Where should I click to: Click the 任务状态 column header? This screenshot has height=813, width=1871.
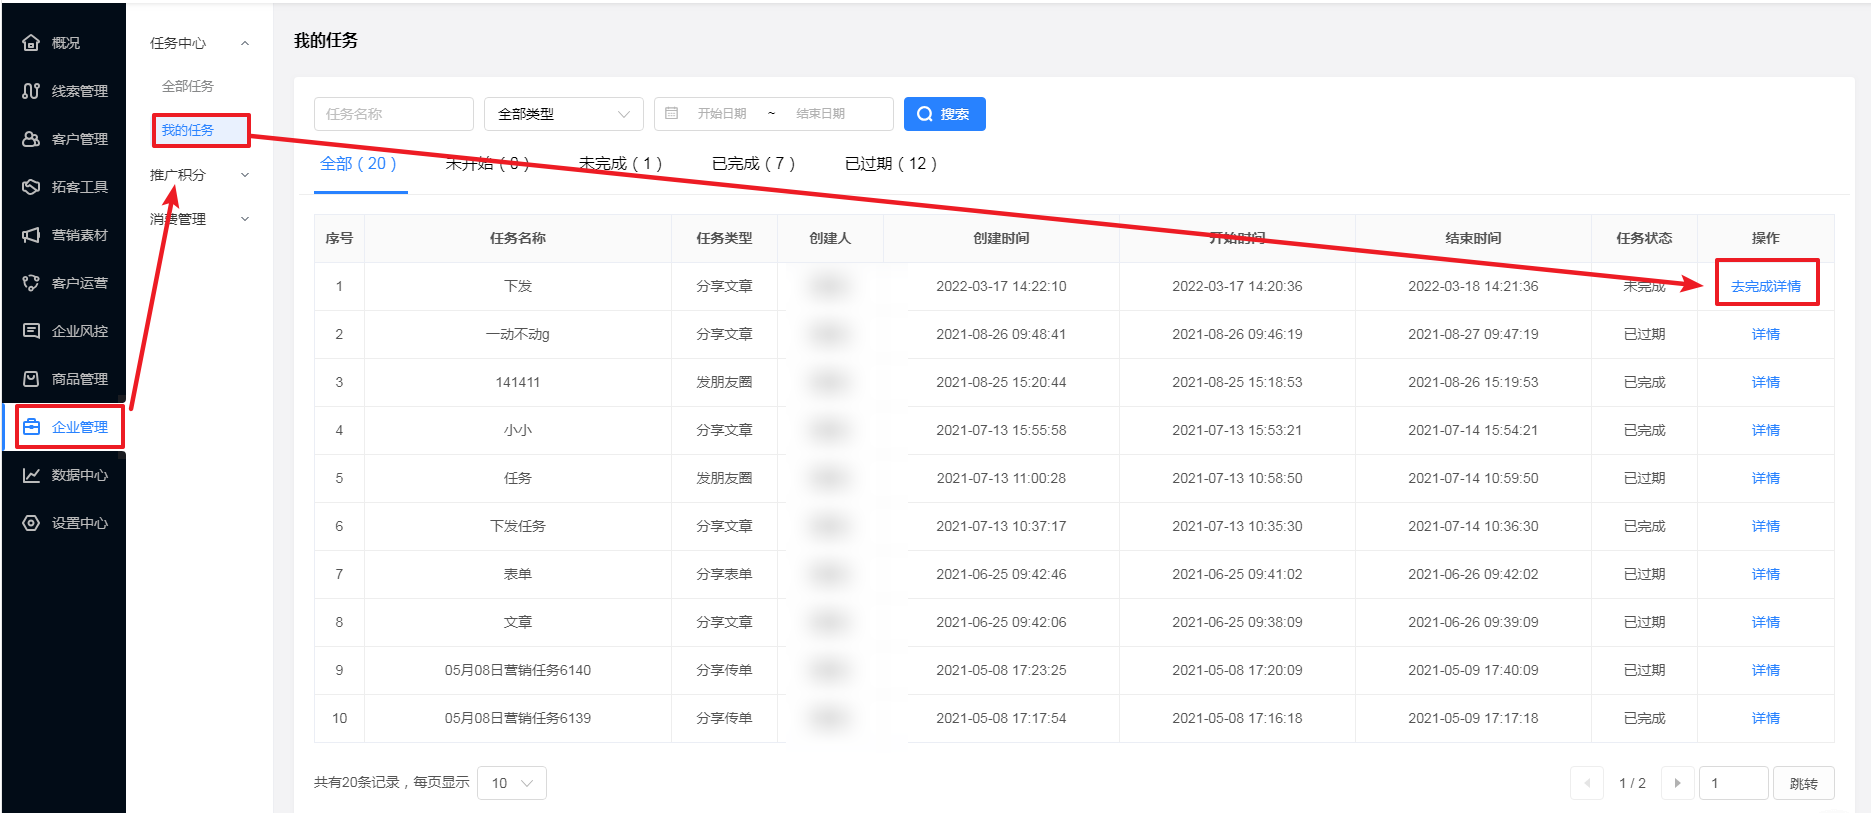click(x=1644, y=238)
